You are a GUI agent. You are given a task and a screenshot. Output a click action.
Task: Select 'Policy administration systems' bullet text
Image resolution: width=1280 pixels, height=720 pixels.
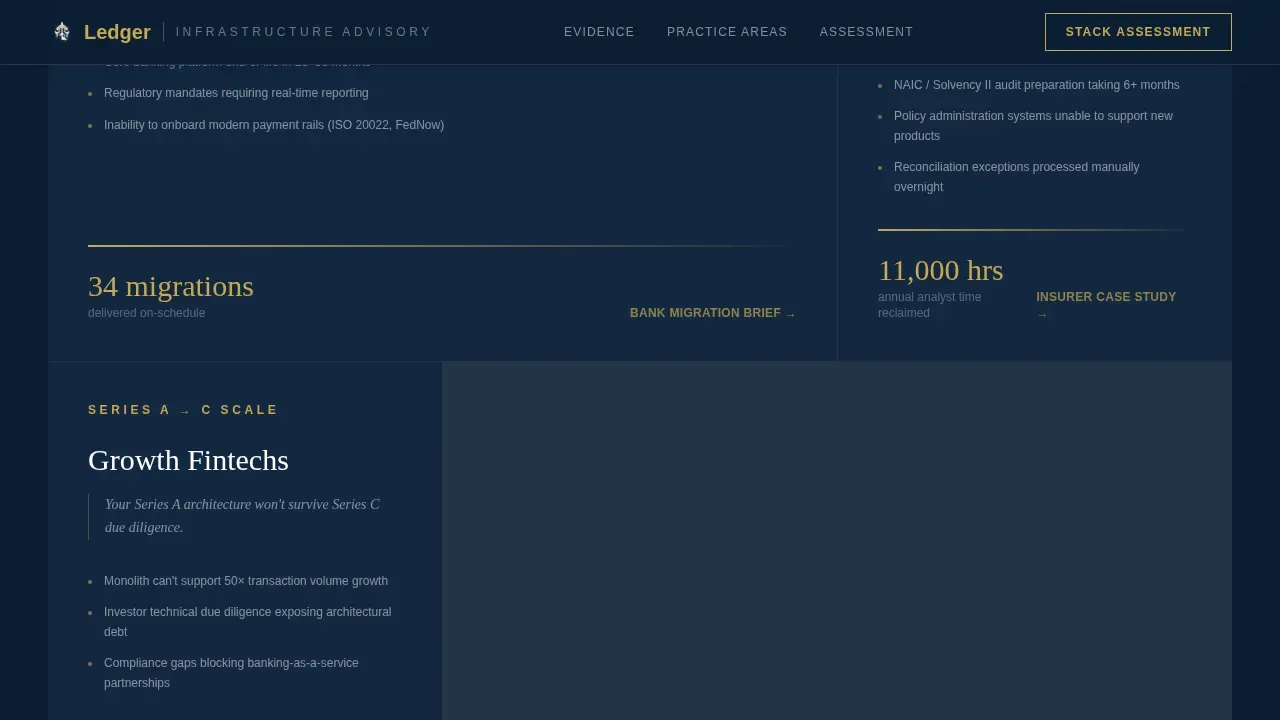[x=1033, y=126]
